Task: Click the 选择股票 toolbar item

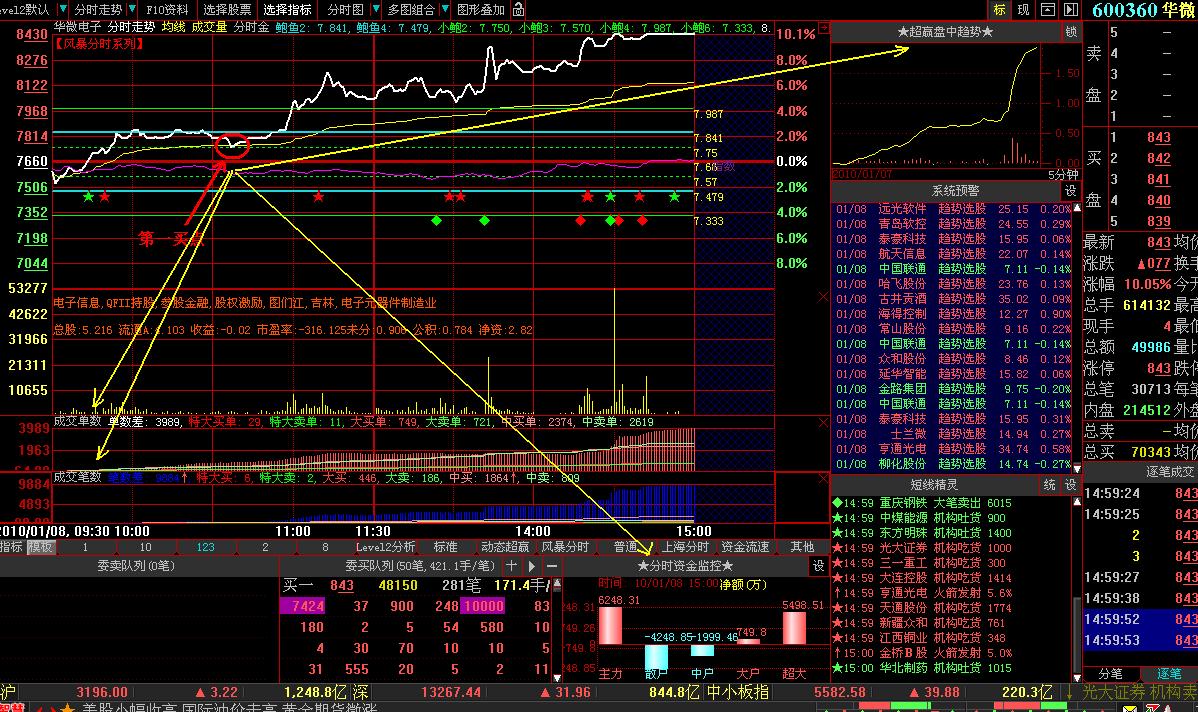Action: (227, 9)
